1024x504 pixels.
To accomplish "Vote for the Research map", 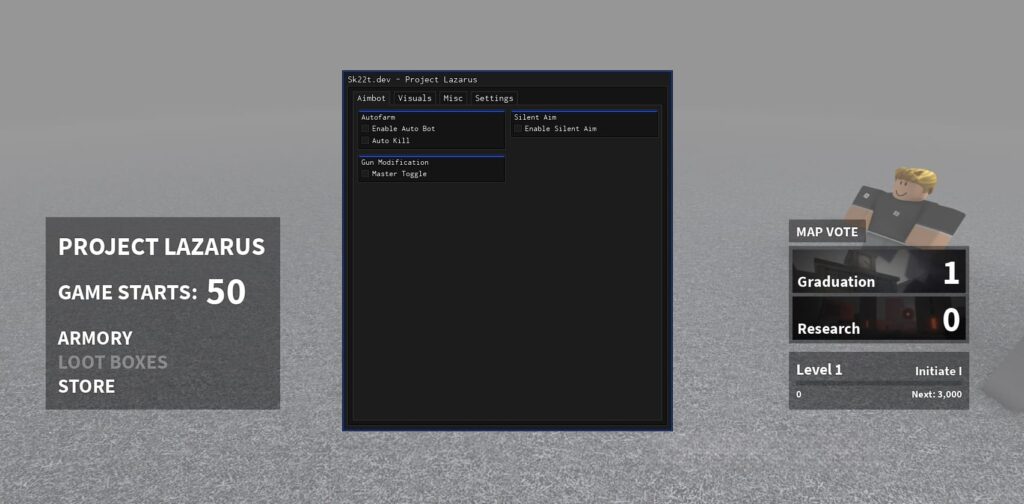I will coord(879,319).
